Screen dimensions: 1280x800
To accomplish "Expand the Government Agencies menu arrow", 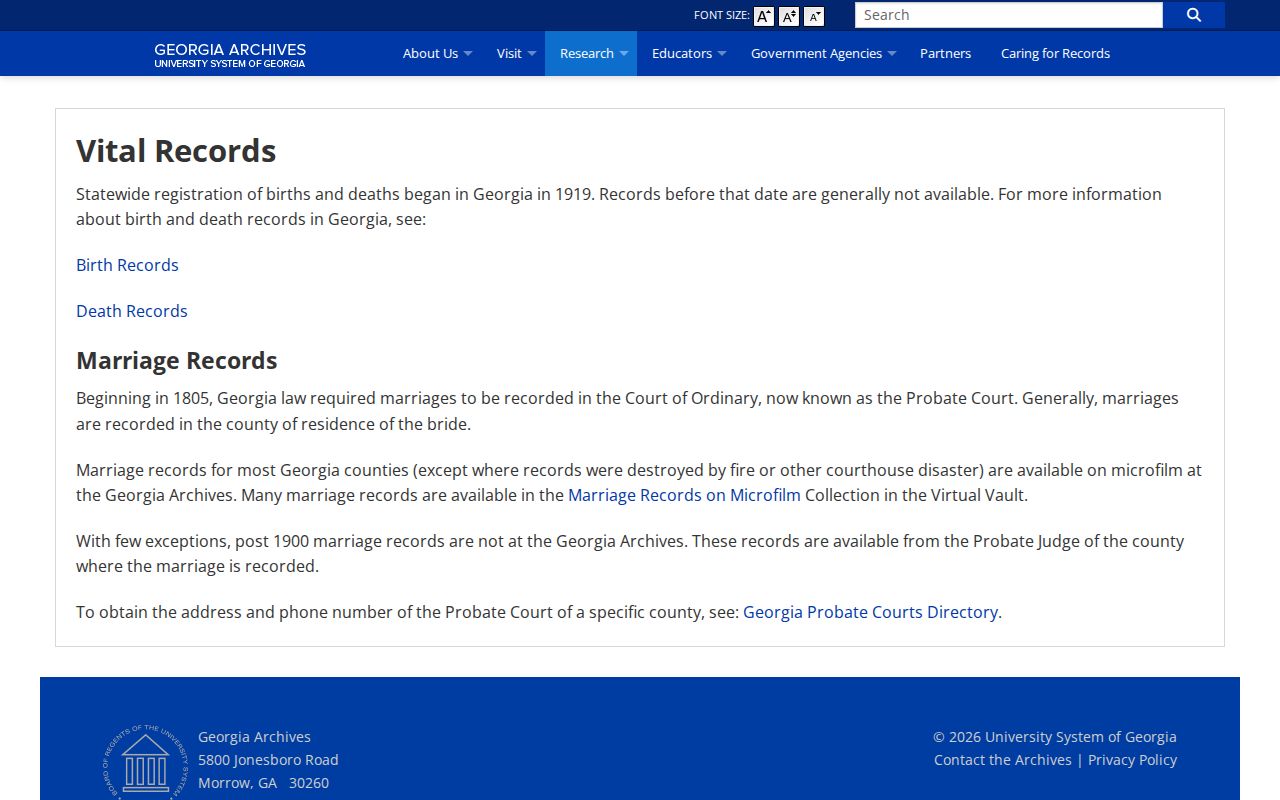I will coord(892,54).
